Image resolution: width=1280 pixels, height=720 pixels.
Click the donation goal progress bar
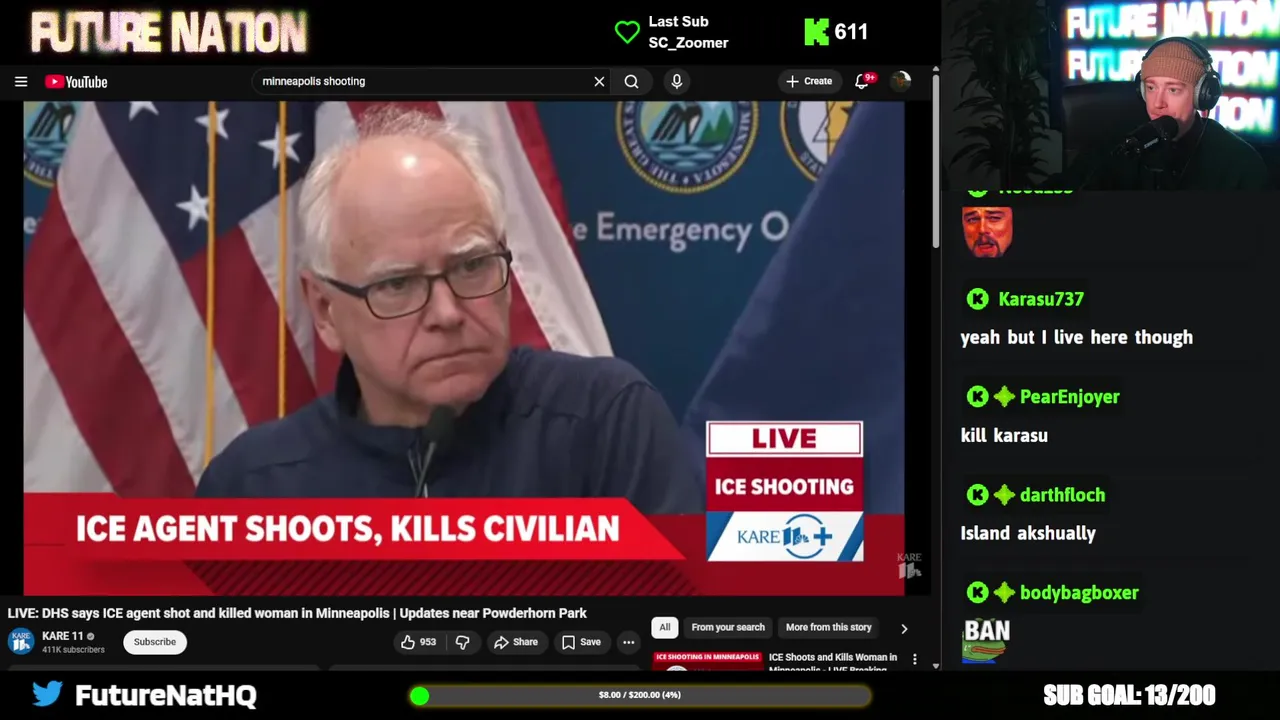click(640, 695)
